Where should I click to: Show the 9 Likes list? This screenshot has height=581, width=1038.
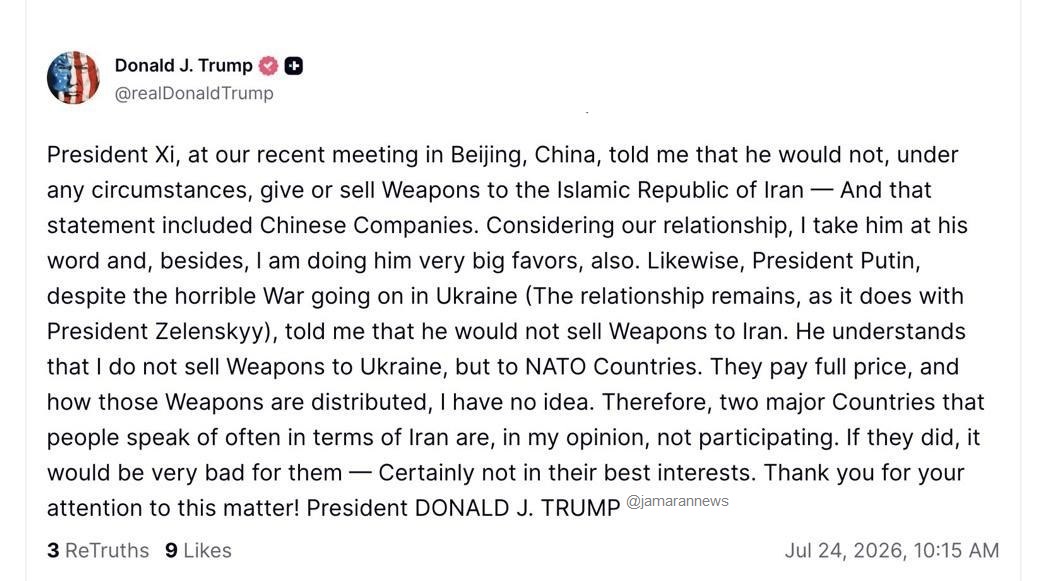[x=198, y=551]
